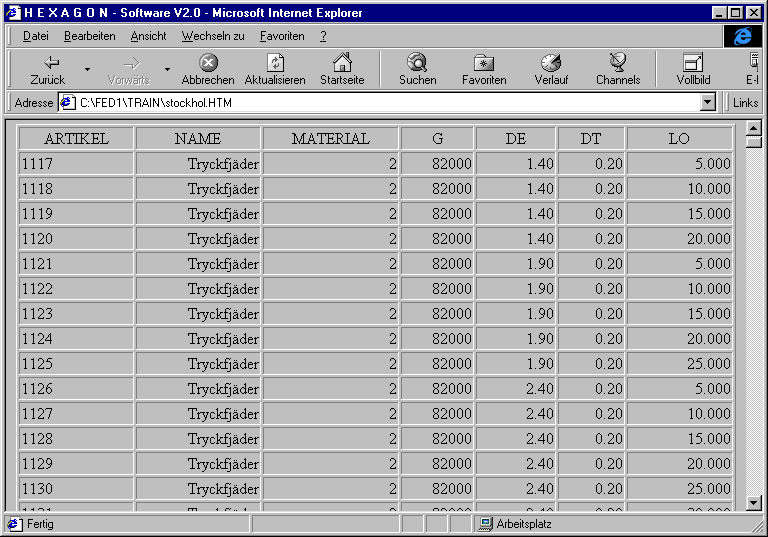Open the Ansicht menu
This screenshot has height=537, width=768.
tap(148, 36)
